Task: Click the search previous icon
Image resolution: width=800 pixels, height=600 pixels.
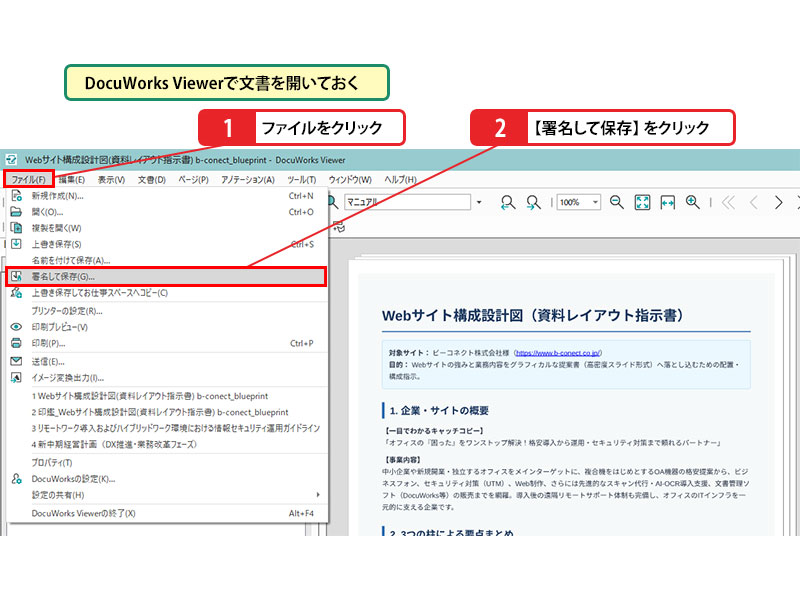Action: point(508,203)
